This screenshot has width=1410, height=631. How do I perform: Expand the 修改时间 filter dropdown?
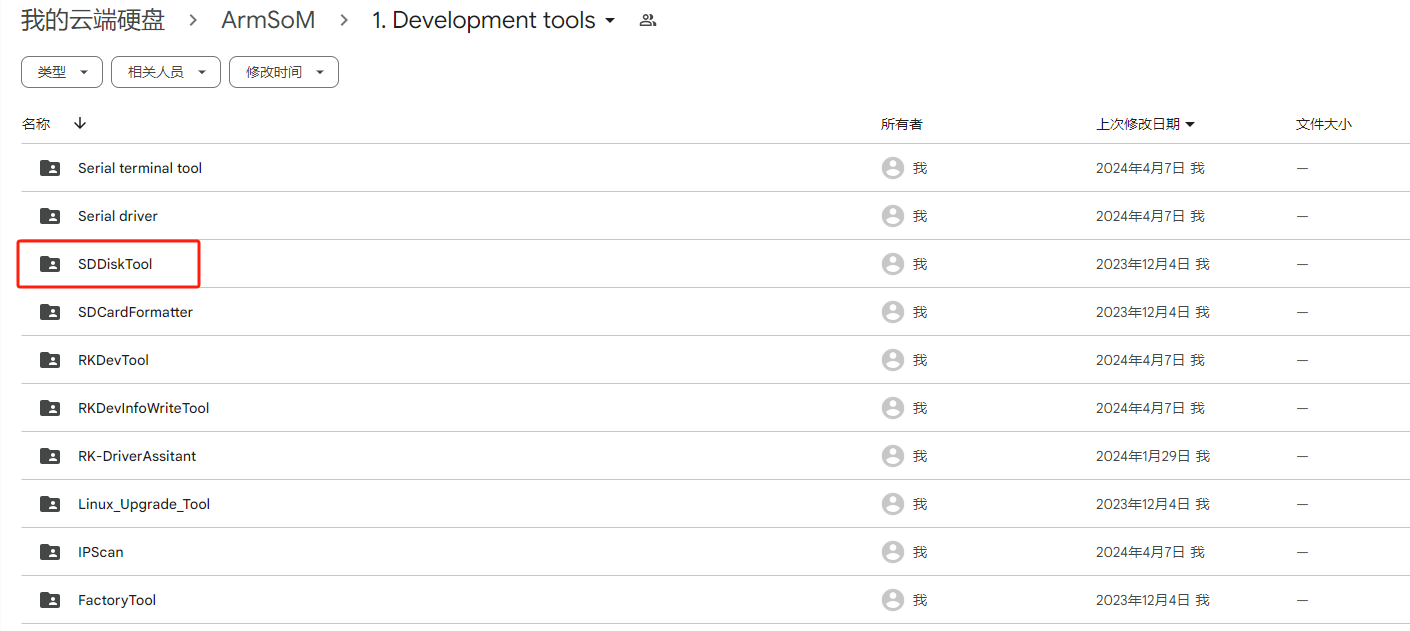click(x=283, y=71)
